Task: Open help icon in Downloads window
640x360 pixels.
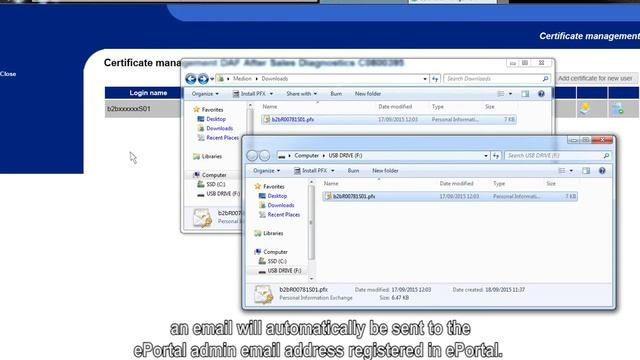Action: (541, 94)
